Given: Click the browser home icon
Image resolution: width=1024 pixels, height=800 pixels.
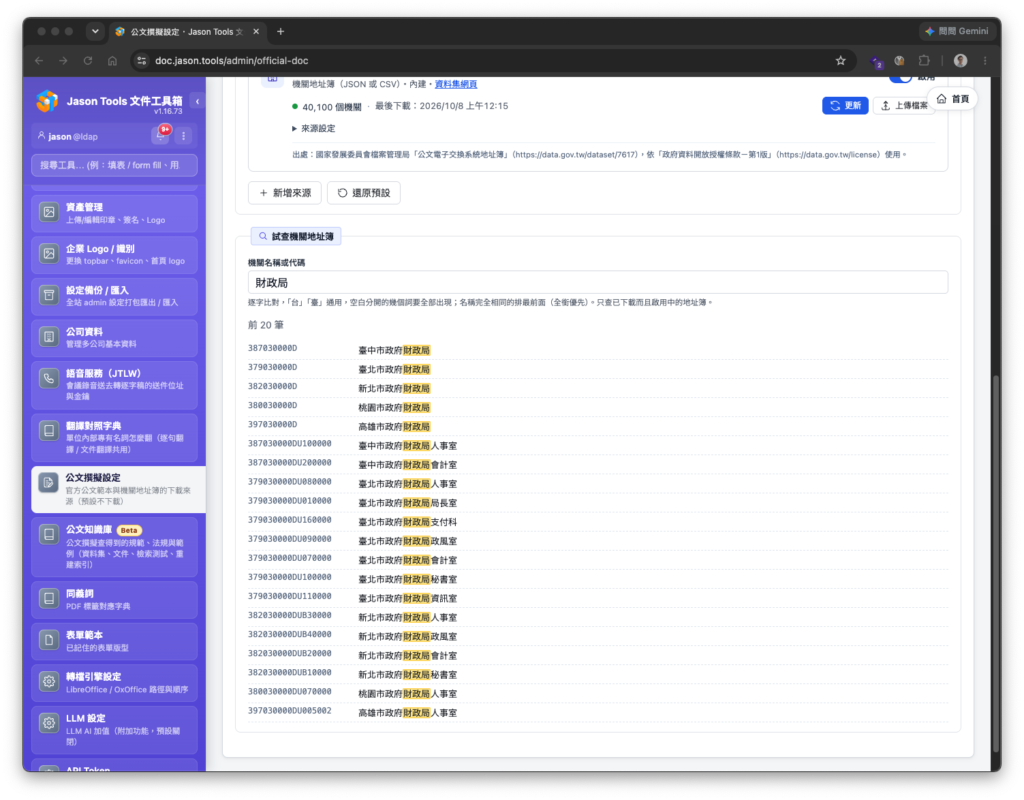Looking at the screenshot, I should [x=112, y=61].
